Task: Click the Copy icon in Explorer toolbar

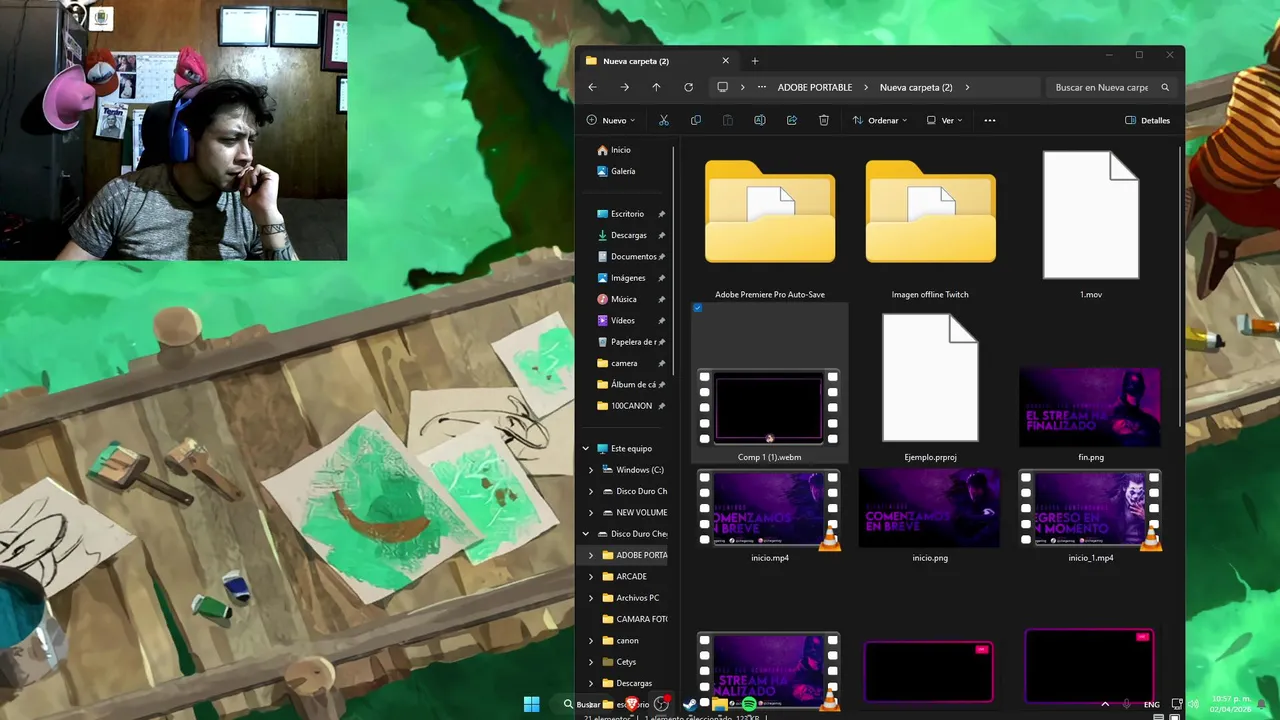Action: tap(696, 120)
